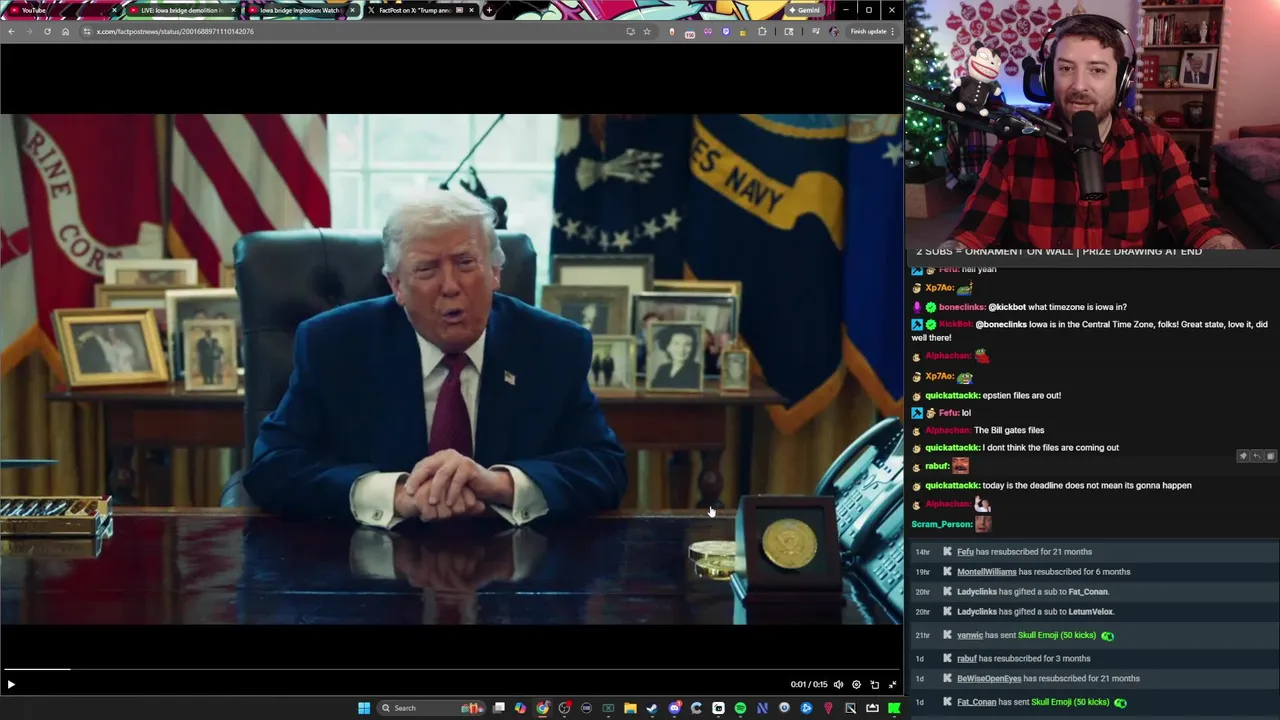
Task: Open video settings gear icon
Action: coord(856,684)
